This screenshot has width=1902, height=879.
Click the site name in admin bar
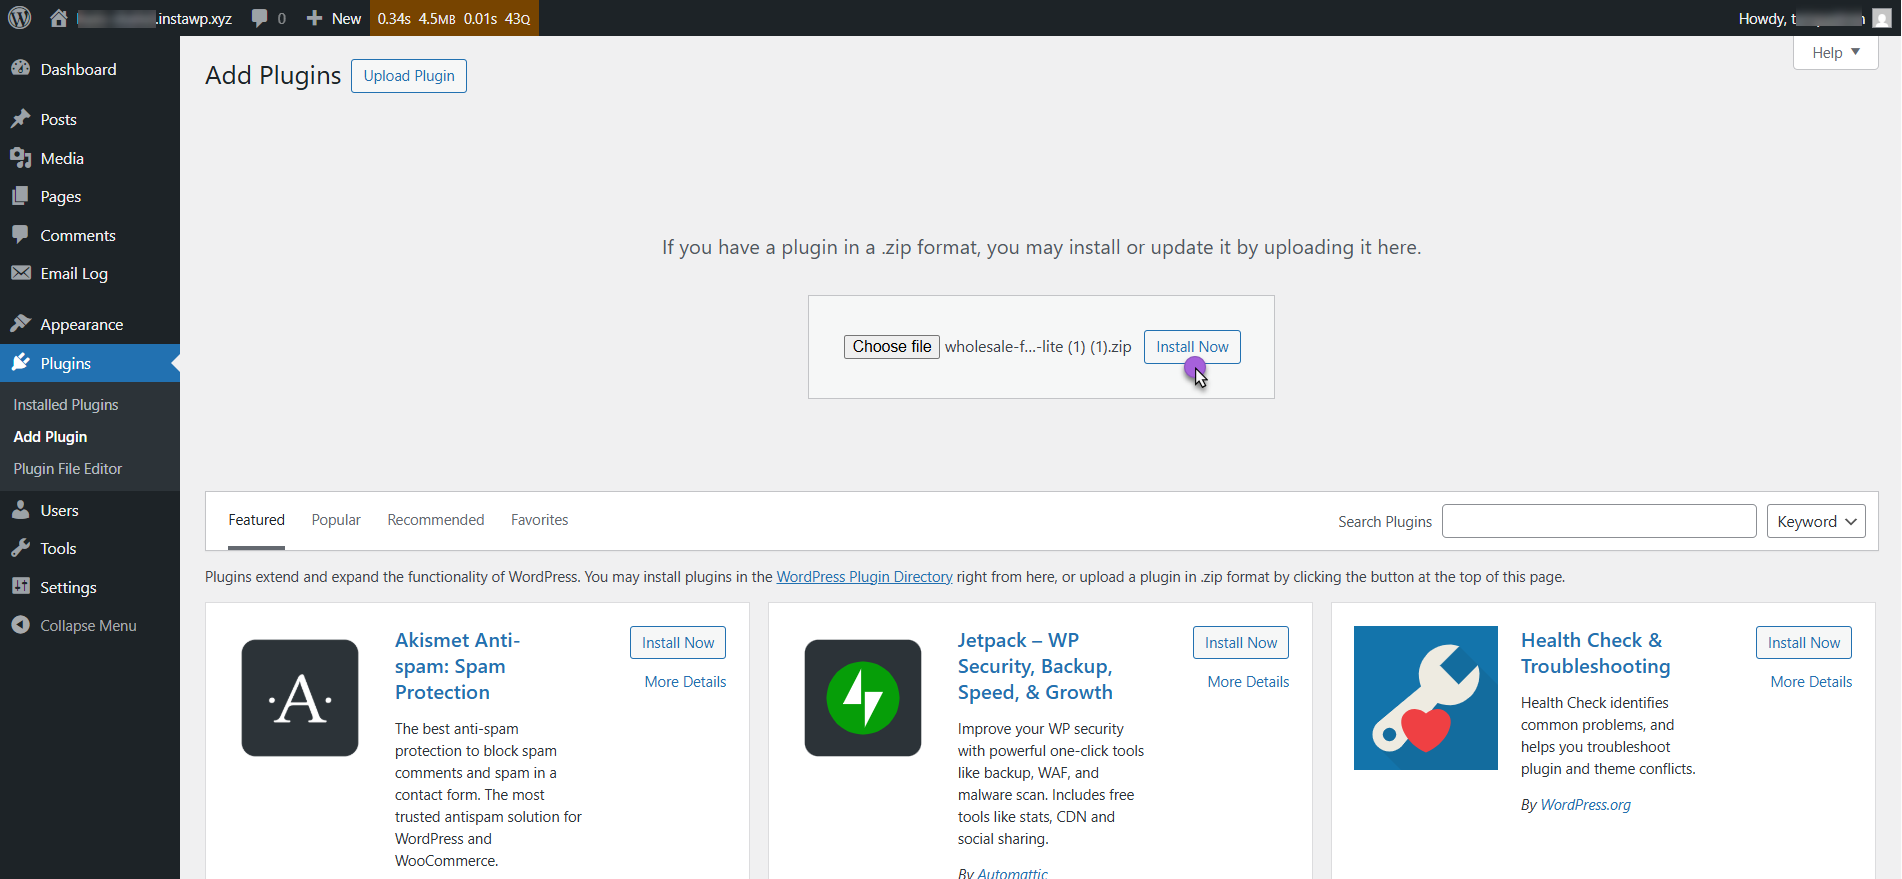click(x=155, y=18)
